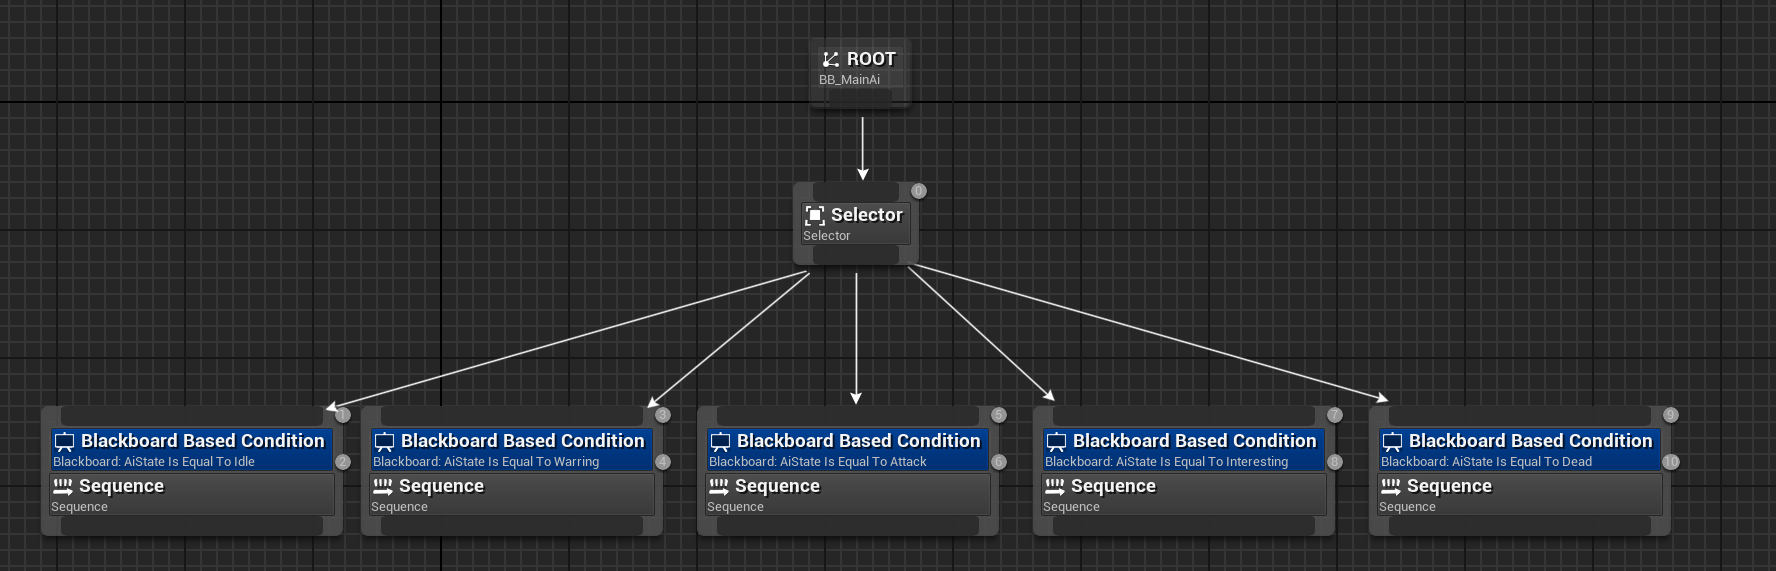
Task: Select the Warring Blackboard Based Condition decorator
Action: point(512,450)
